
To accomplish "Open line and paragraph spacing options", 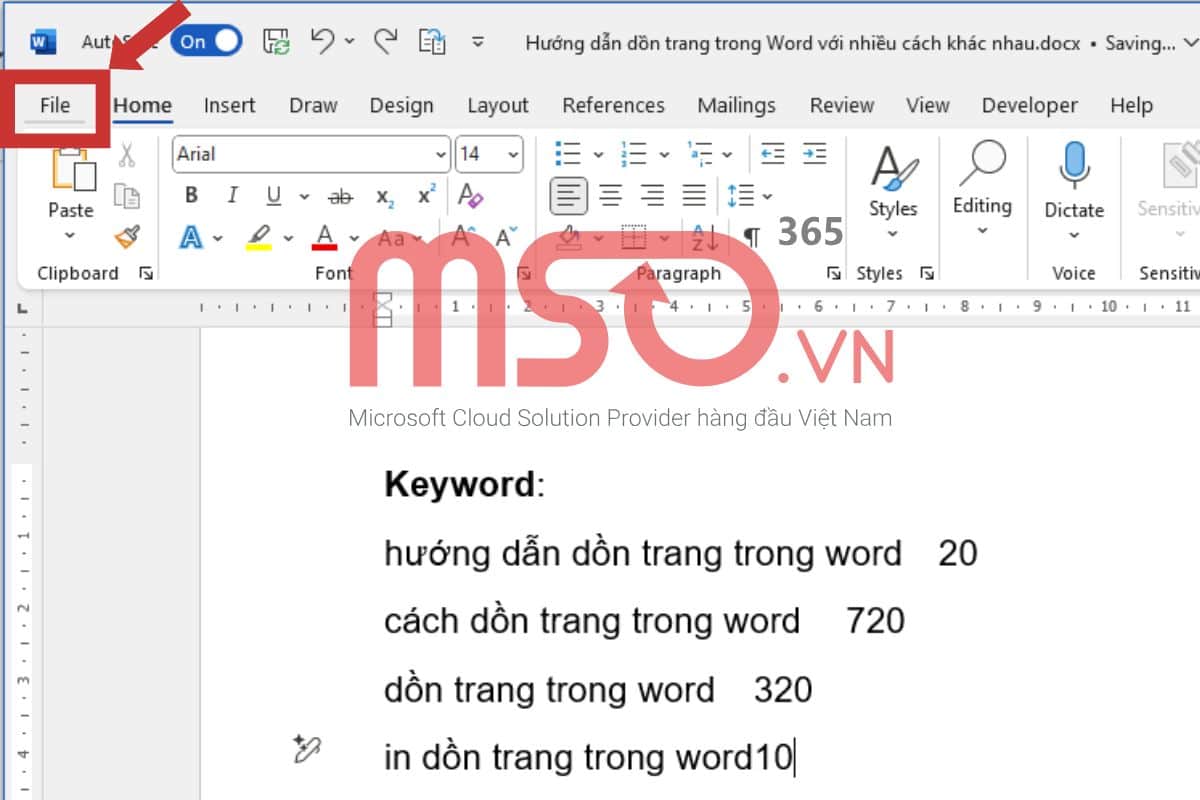I will 749,195.
